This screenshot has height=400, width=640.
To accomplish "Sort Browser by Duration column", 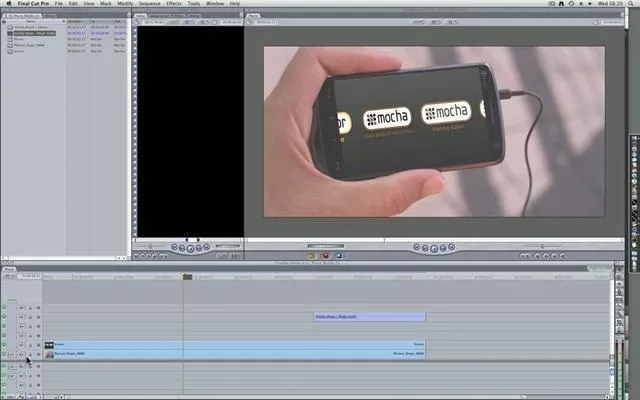I will [78, 21].
